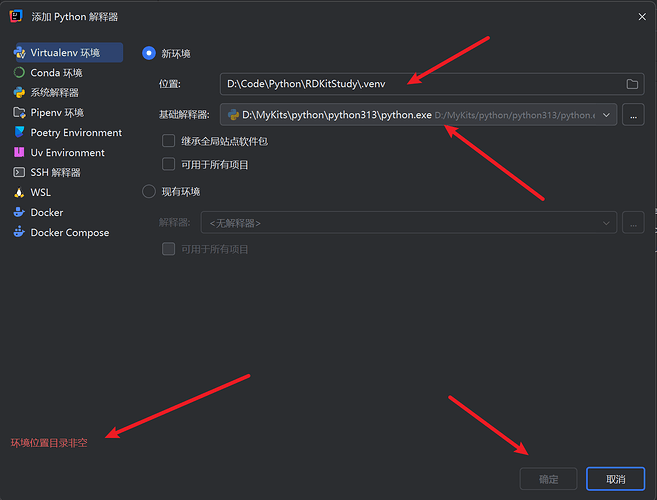Click the Python icon in 基础解释器 combo box
657x500 pixels.
tap(233, 114)
